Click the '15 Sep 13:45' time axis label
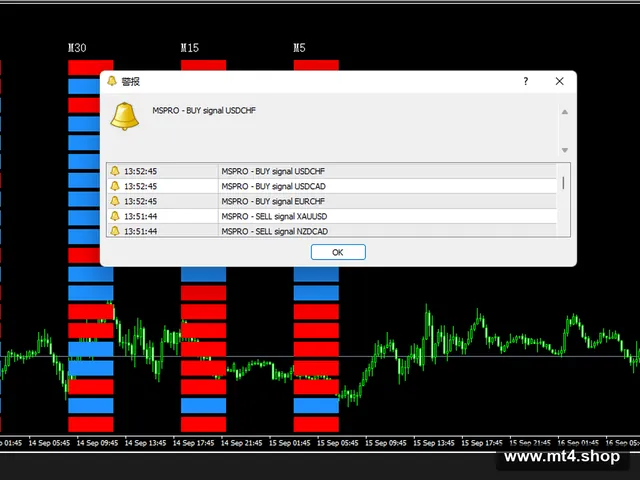640x480 pixels. [434, 443]
